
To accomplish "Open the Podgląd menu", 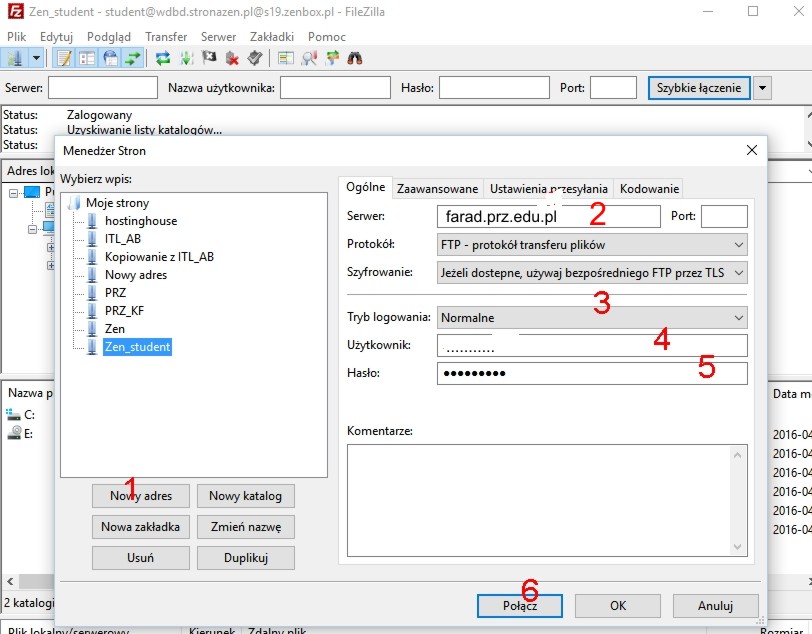I will pos(109,37).
